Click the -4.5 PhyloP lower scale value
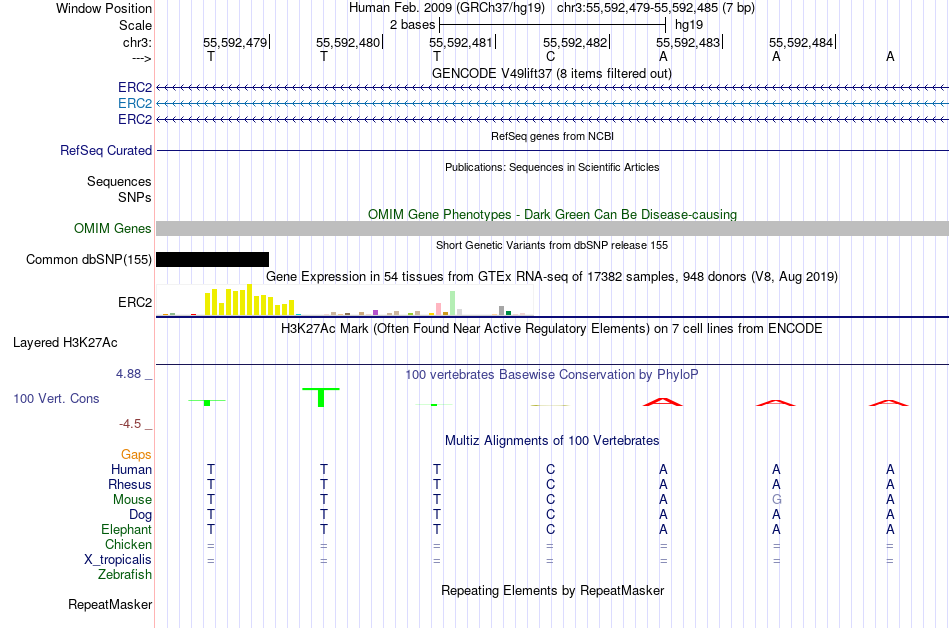The image size is (950, 628). coord(130,424)
